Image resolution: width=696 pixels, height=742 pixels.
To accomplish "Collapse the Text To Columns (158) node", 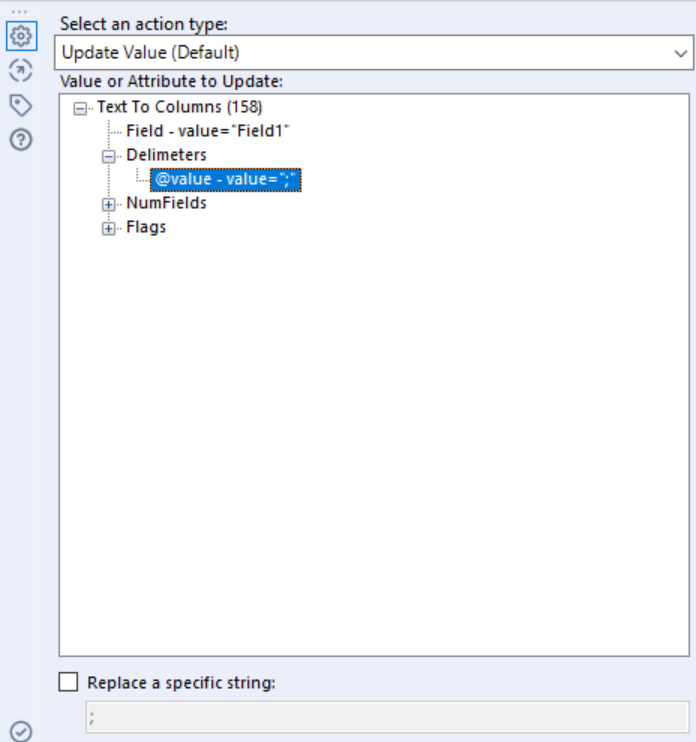I will tap(80, 109).
